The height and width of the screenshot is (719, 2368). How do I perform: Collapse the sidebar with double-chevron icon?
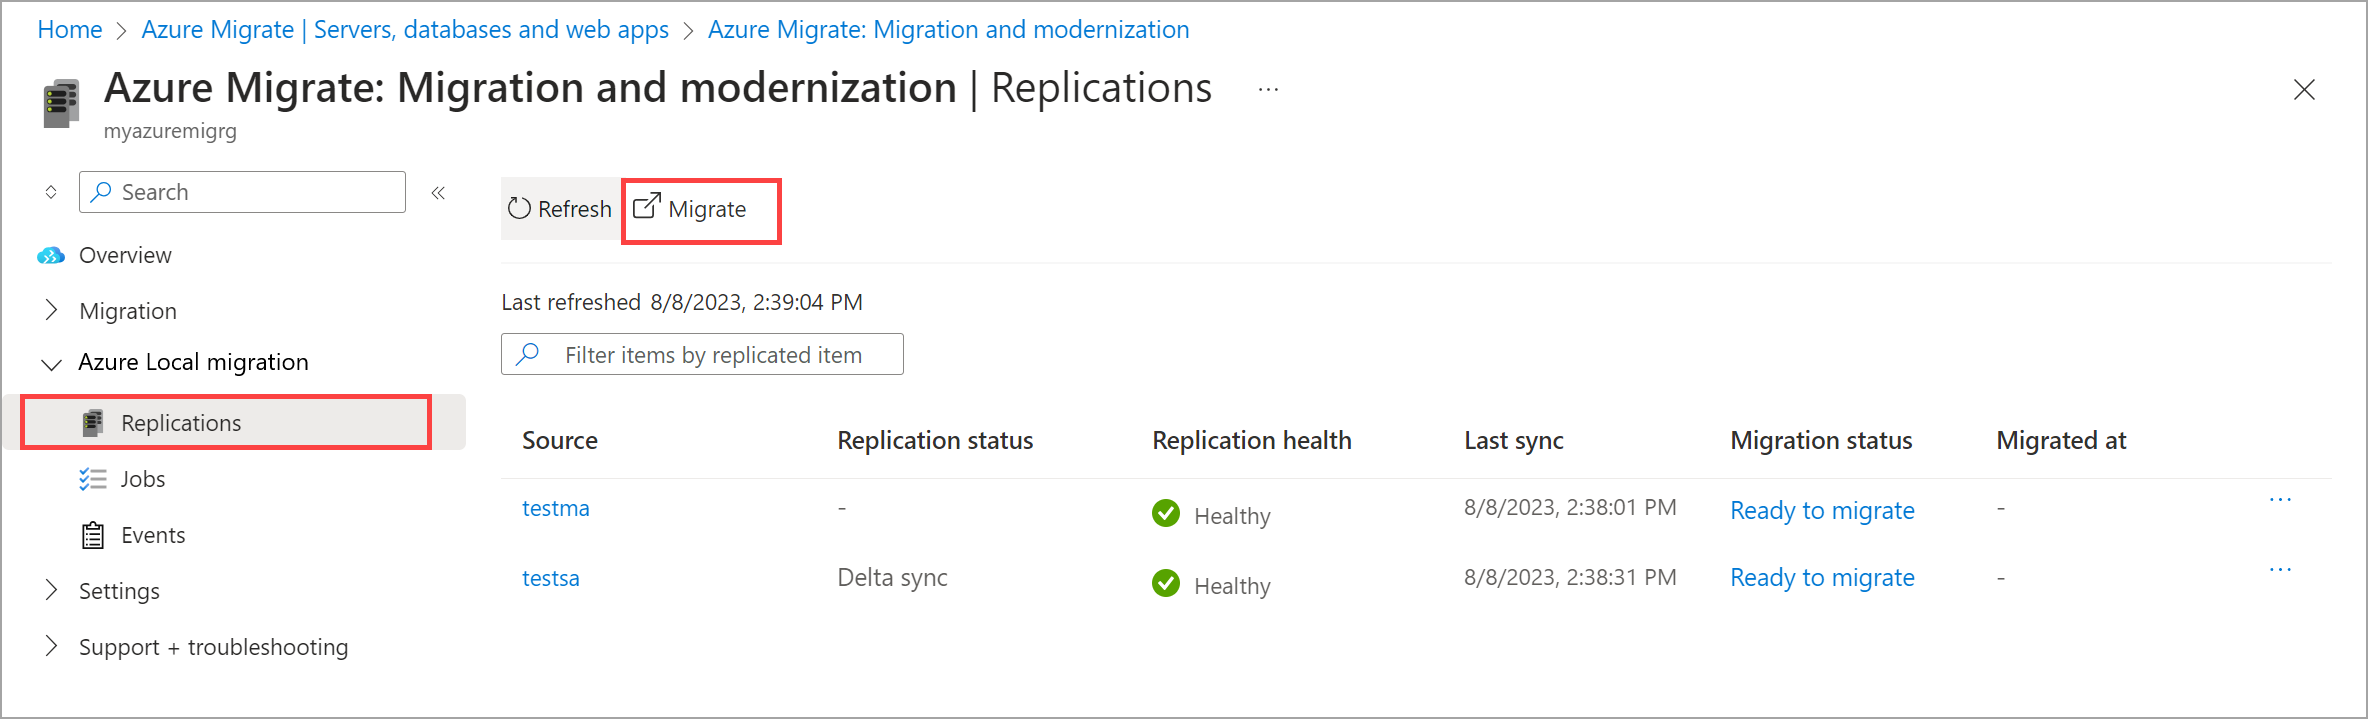(x=438, y=193)
